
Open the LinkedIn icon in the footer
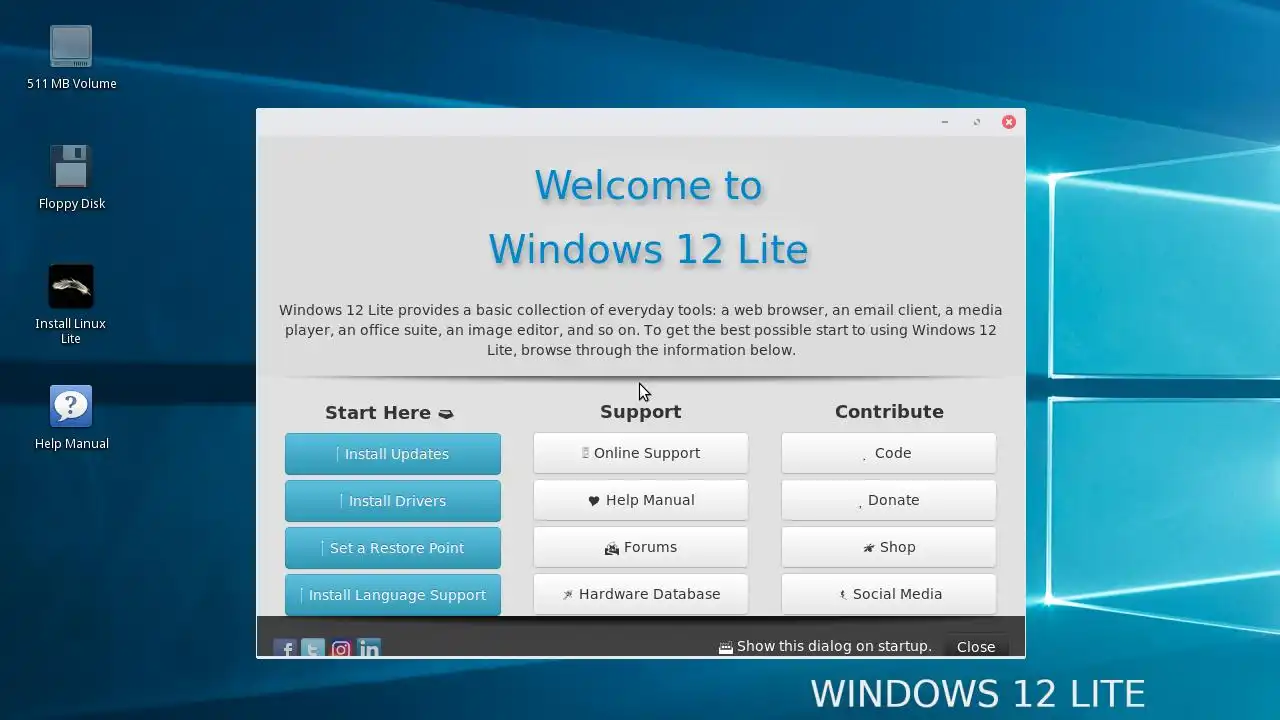coord(369,649)
